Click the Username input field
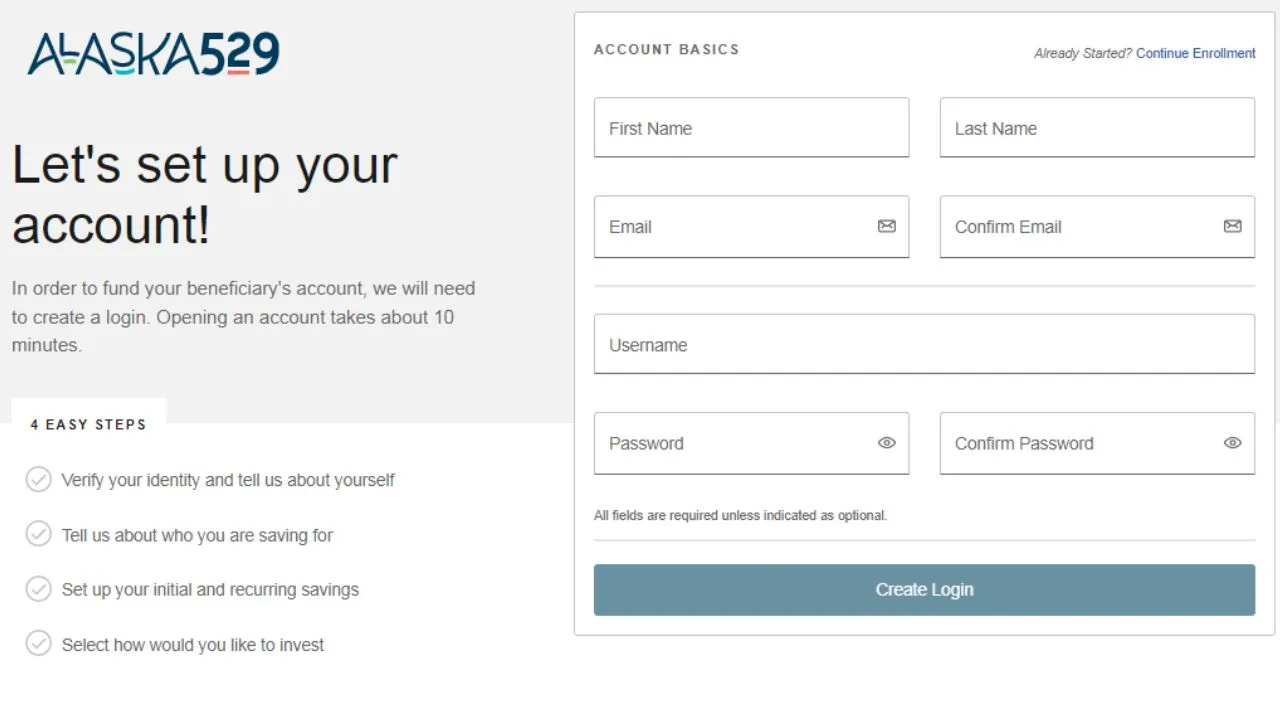1280x720 pixels. [924, 344]
